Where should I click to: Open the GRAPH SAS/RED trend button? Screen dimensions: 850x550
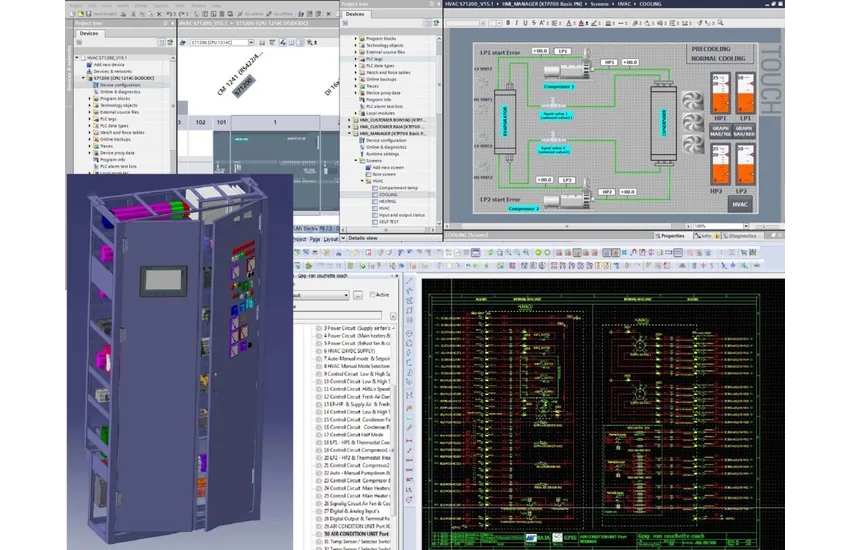point(743,129)
